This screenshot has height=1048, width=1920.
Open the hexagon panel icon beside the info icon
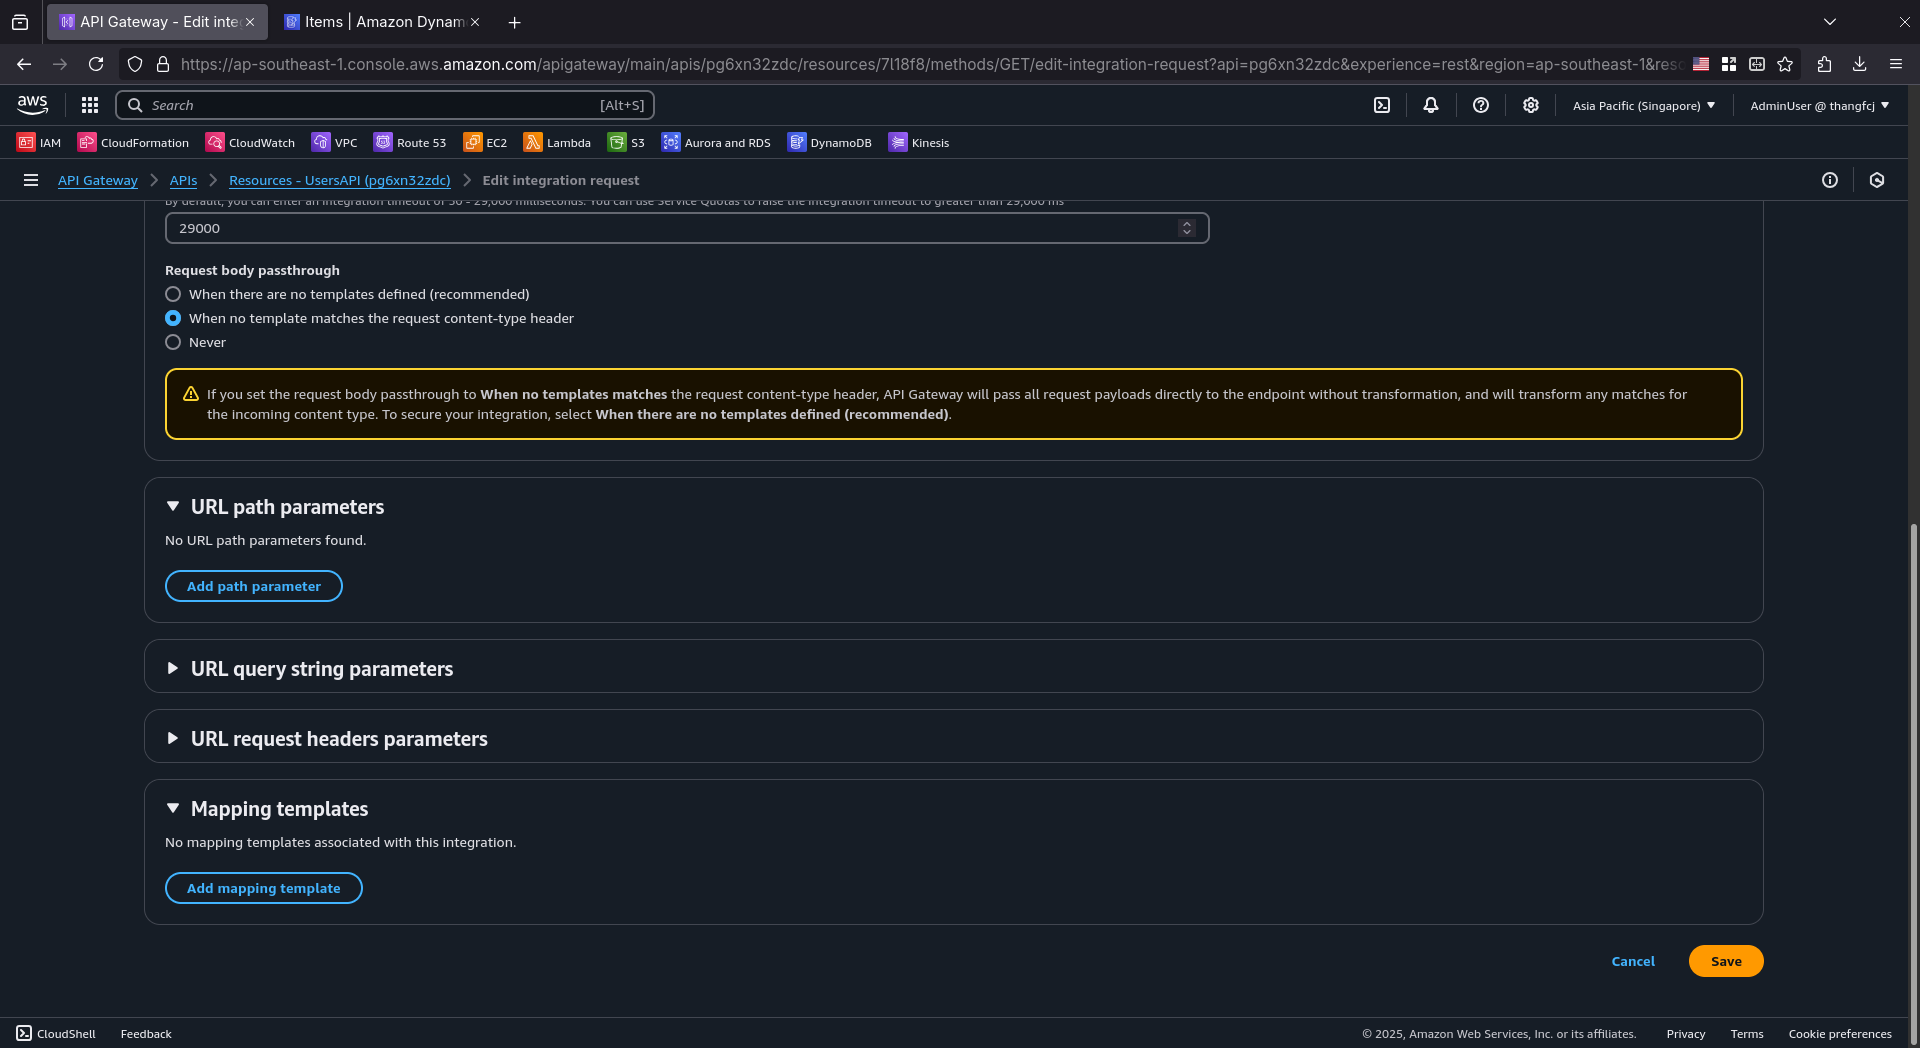[1877, 180]
